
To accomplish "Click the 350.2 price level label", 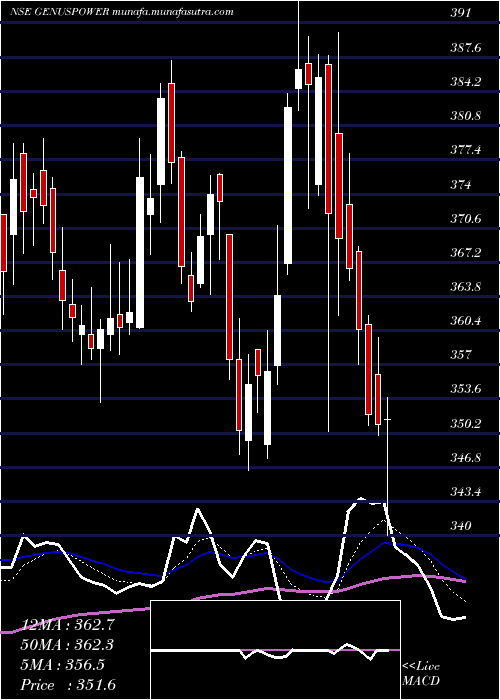I will coord(466,423).
